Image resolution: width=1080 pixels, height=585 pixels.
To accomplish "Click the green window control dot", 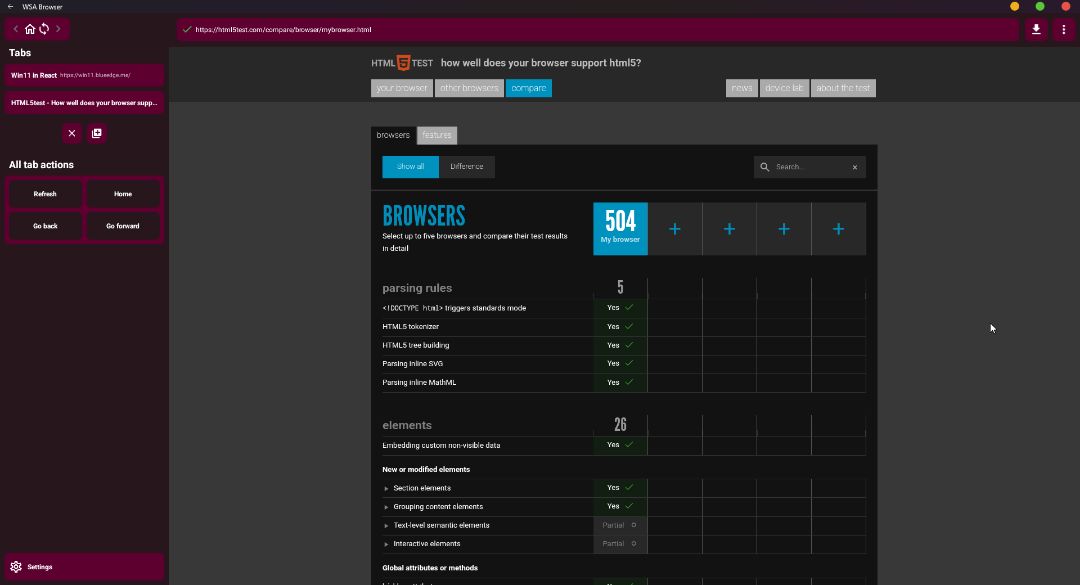I will (x=1040, y=6).
